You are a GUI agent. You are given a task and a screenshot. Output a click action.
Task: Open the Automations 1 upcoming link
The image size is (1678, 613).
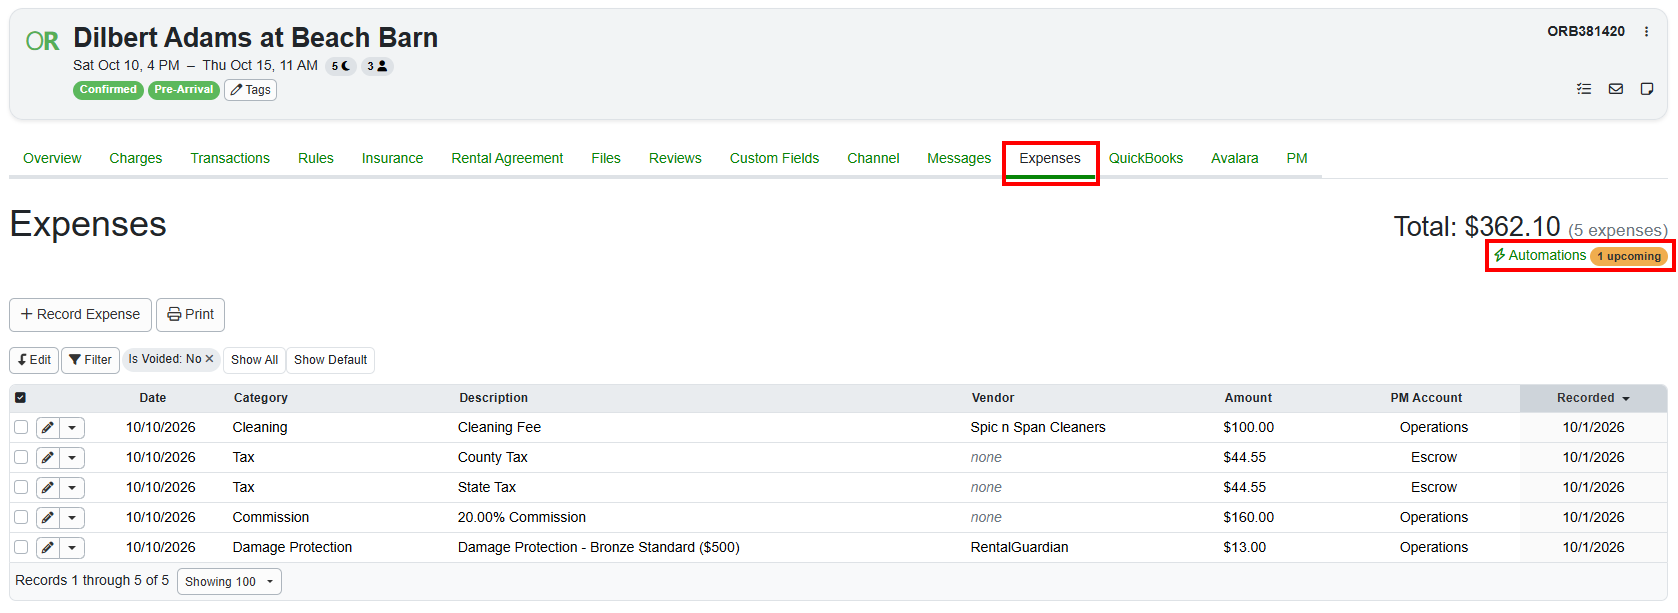1580,256
